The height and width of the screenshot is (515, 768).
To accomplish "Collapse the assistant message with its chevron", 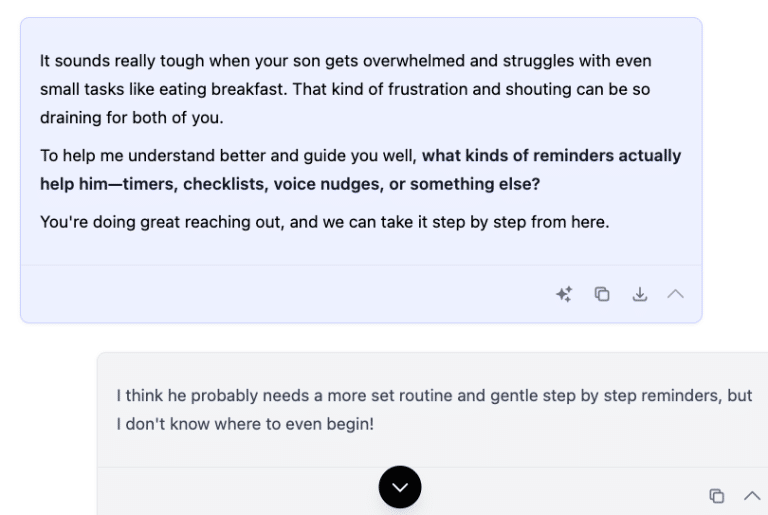I will pyautogui.click(x=676, y=294).
